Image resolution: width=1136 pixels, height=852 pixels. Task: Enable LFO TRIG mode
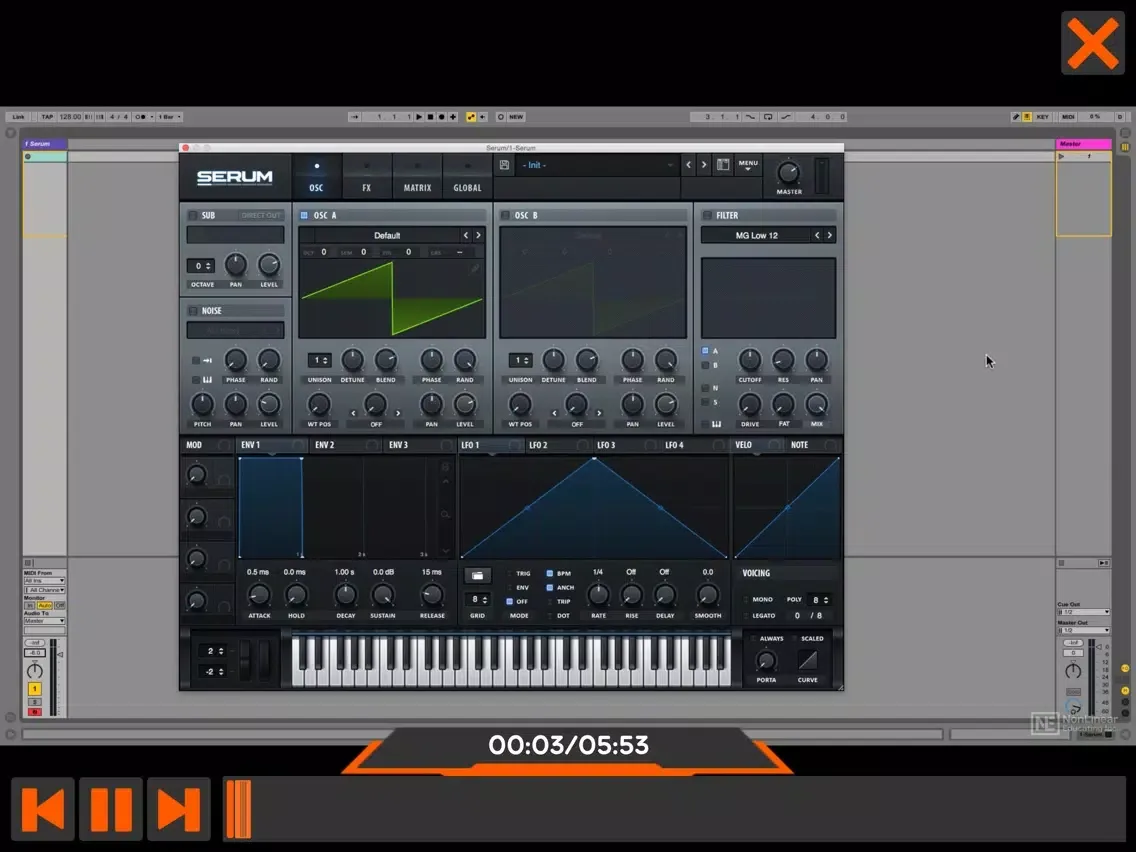(x=510, y=574)
